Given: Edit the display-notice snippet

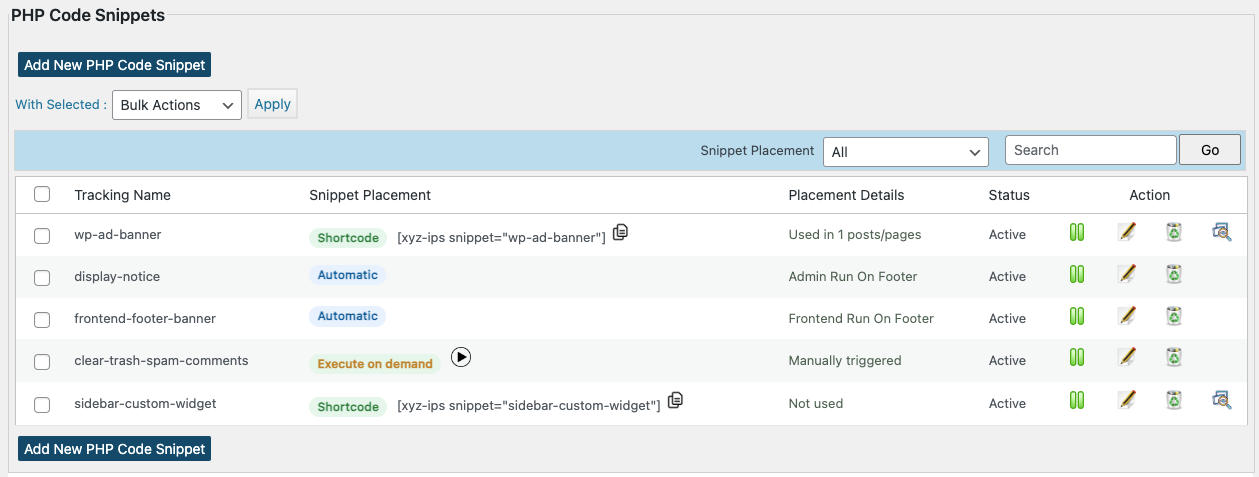Looking at the screenshot, I should 1127,274.
